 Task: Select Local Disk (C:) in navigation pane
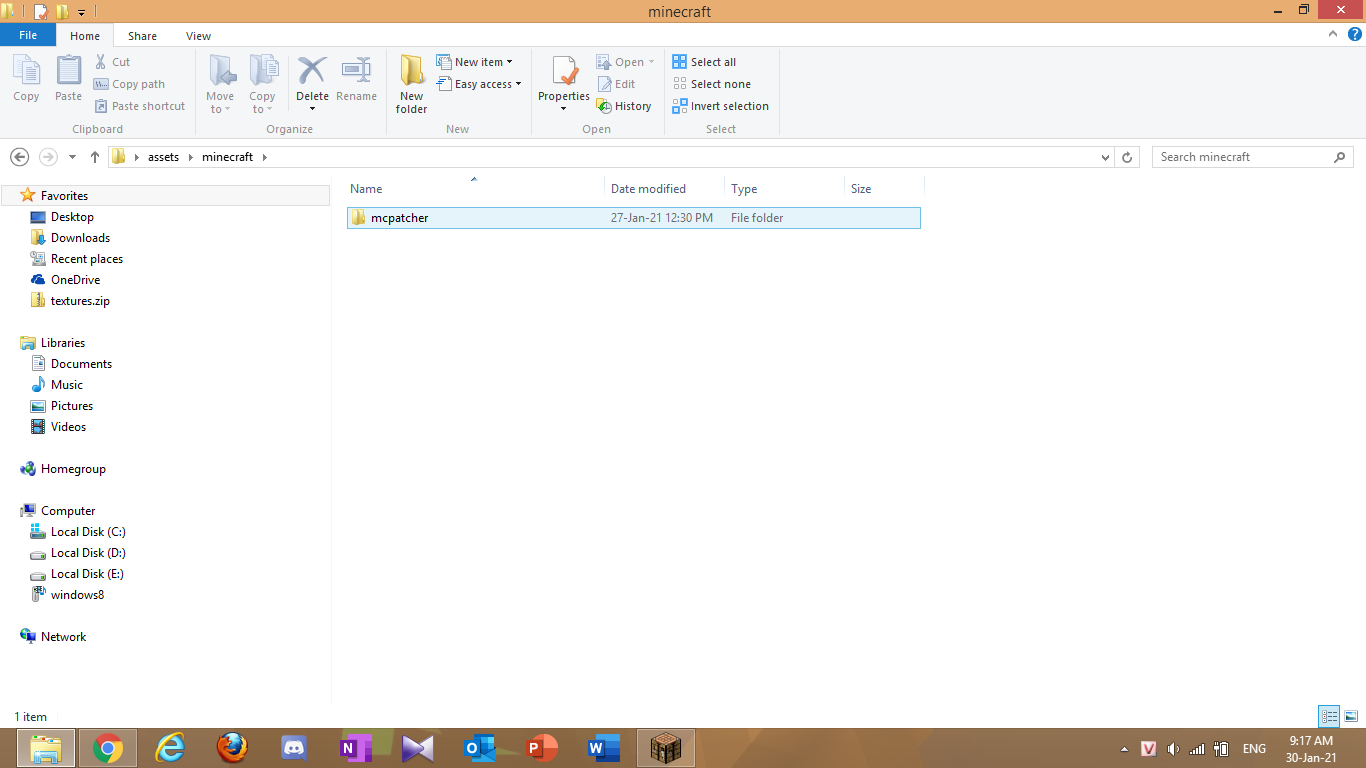click(x=88, y=532)
